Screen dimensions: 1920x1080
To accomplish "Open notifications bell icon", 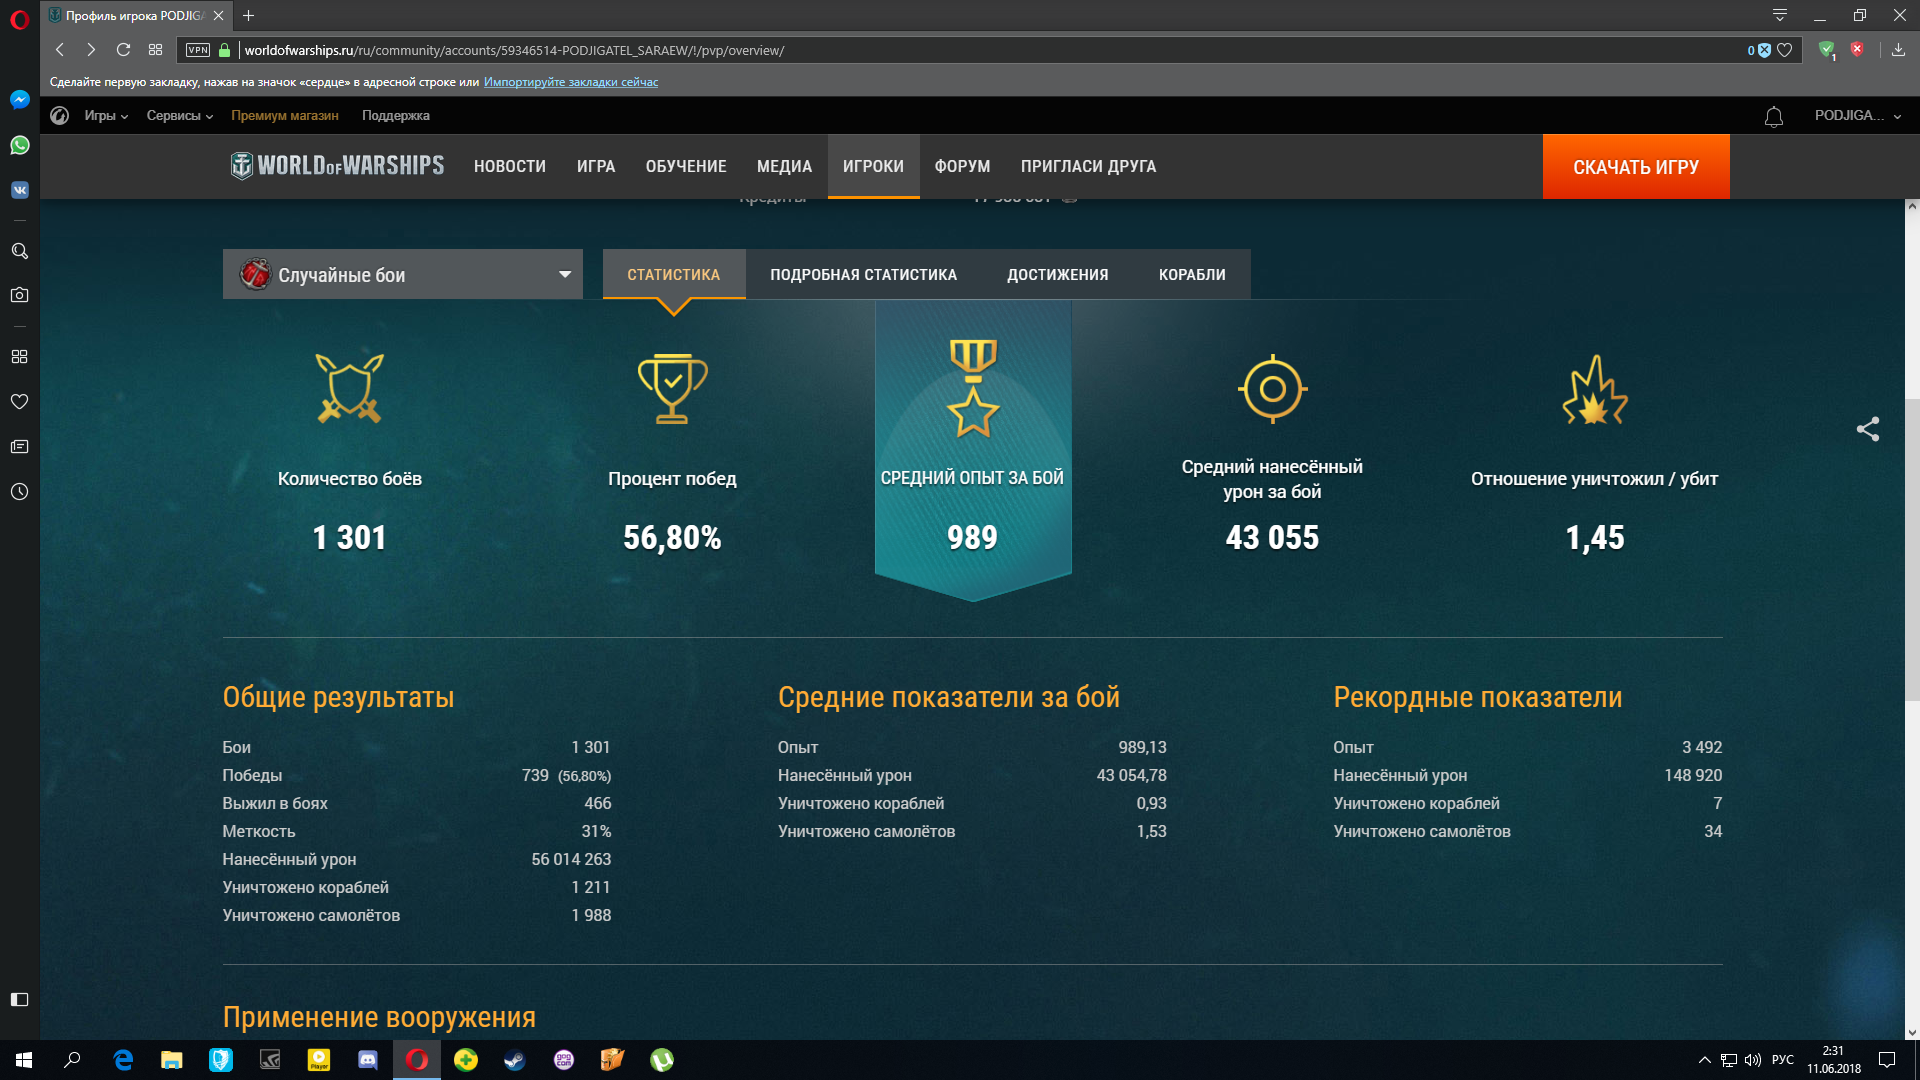I will point(1773,117).
